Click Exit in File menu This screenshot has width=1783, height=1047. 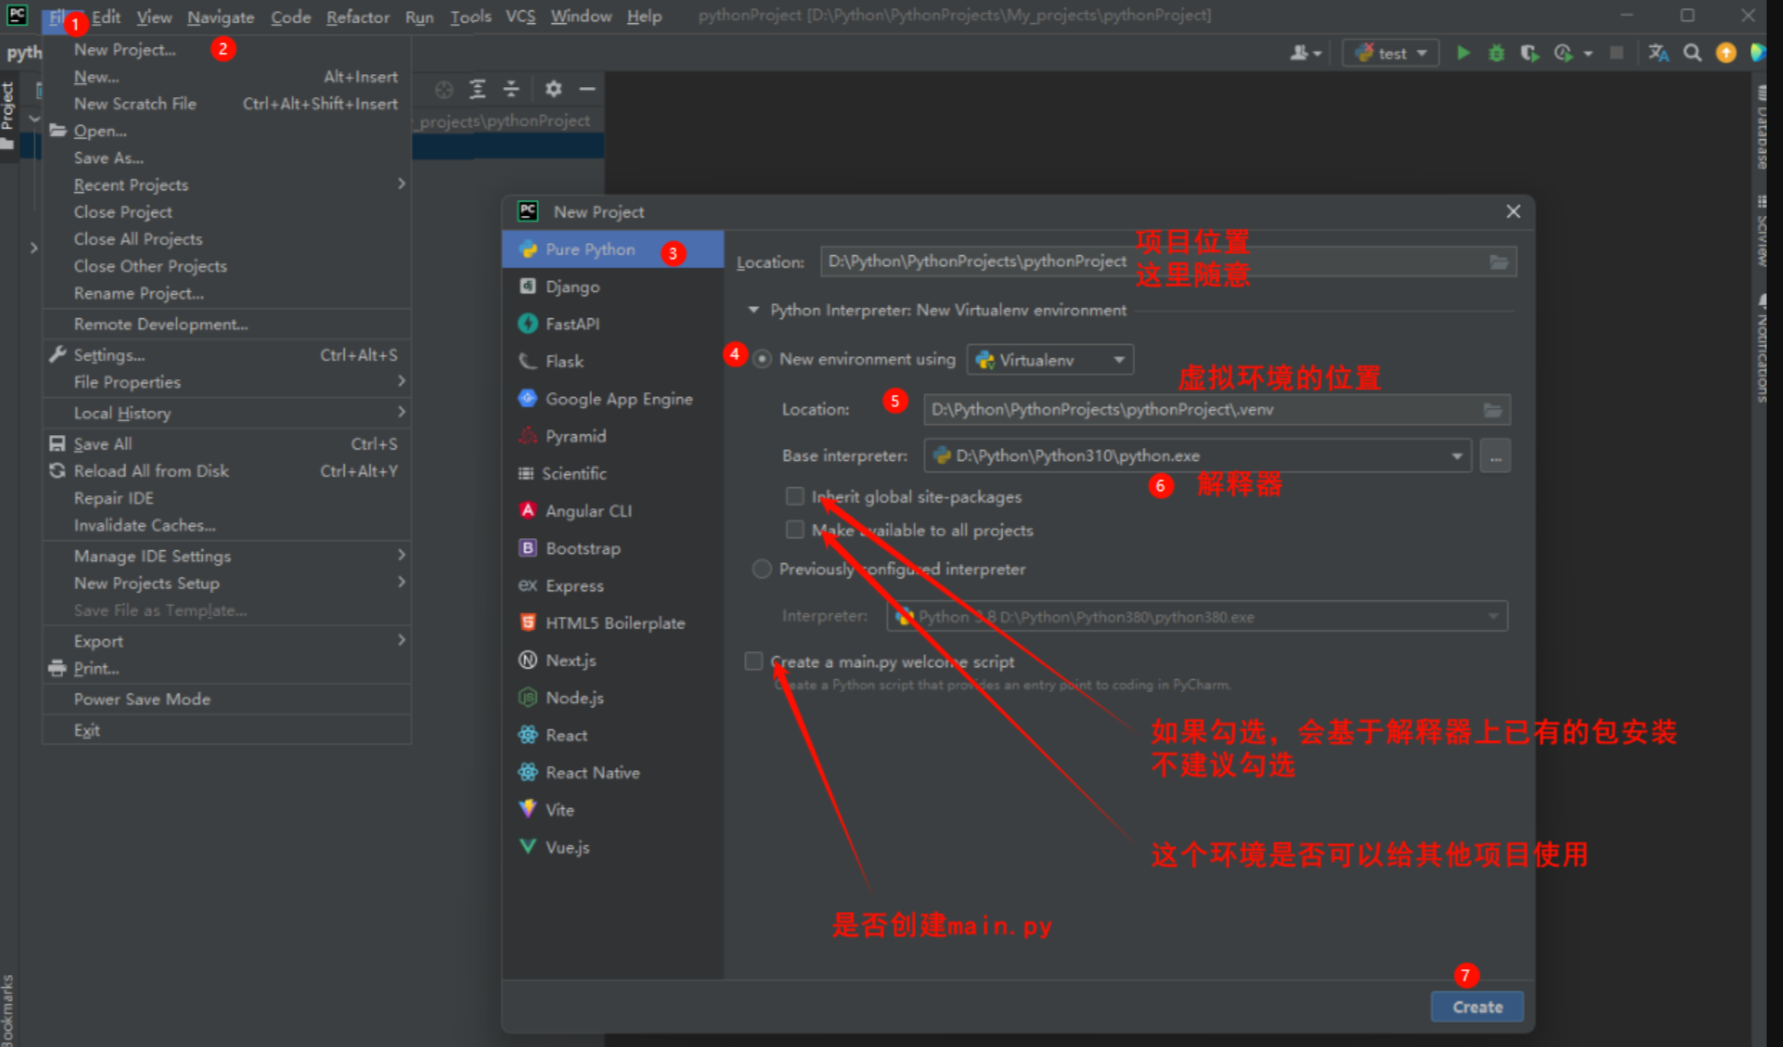pyautogui.click(x=228, y=730)
